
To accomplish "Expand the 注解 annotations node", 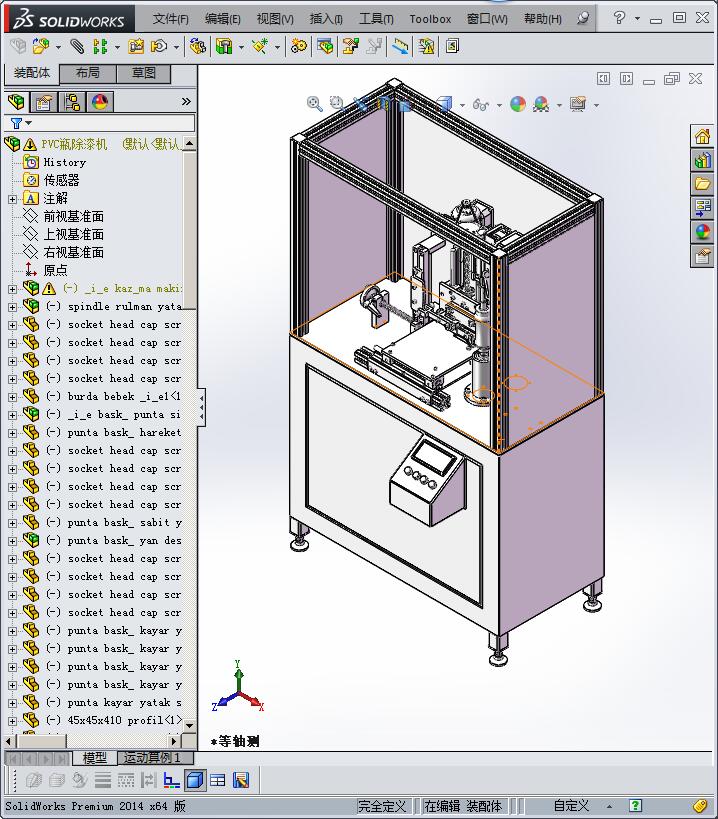I will point(13,199).
